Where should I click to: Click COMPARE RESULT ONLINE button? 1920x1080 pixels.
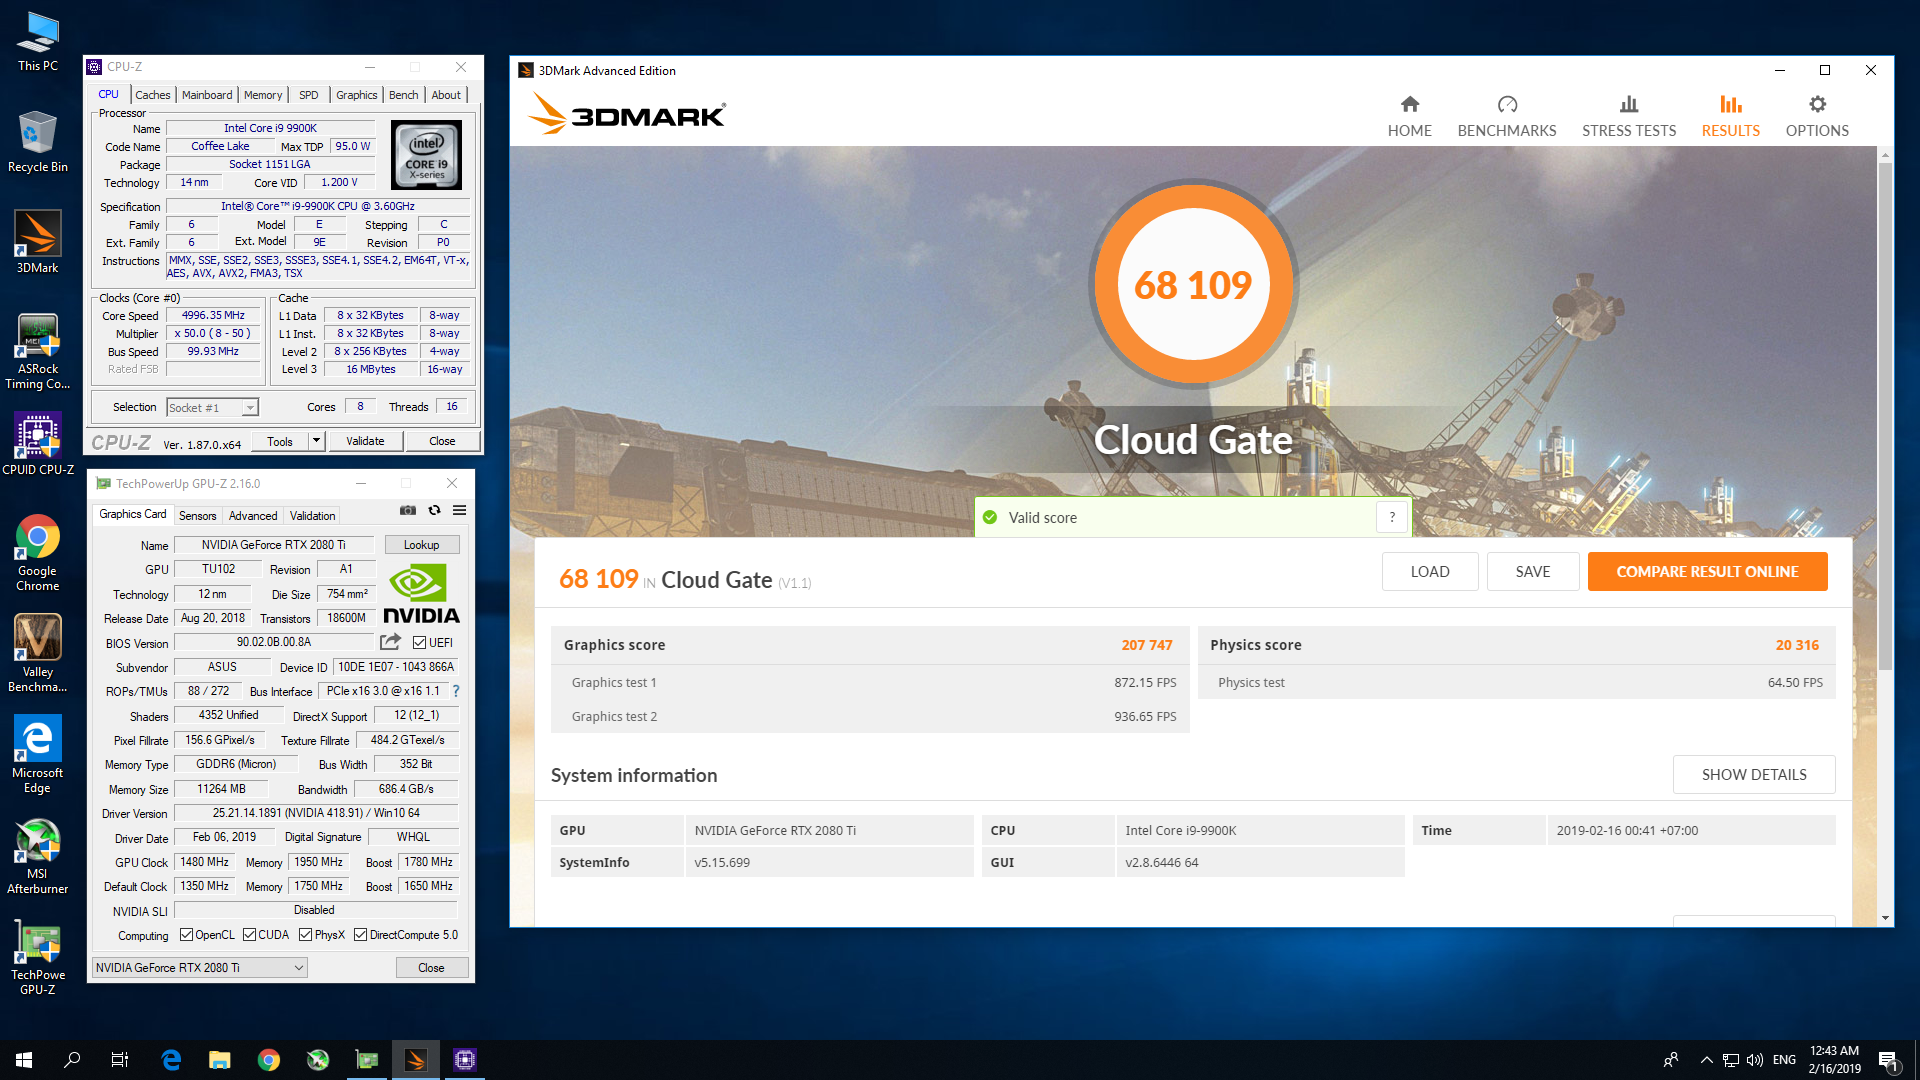pos(1707,572)
